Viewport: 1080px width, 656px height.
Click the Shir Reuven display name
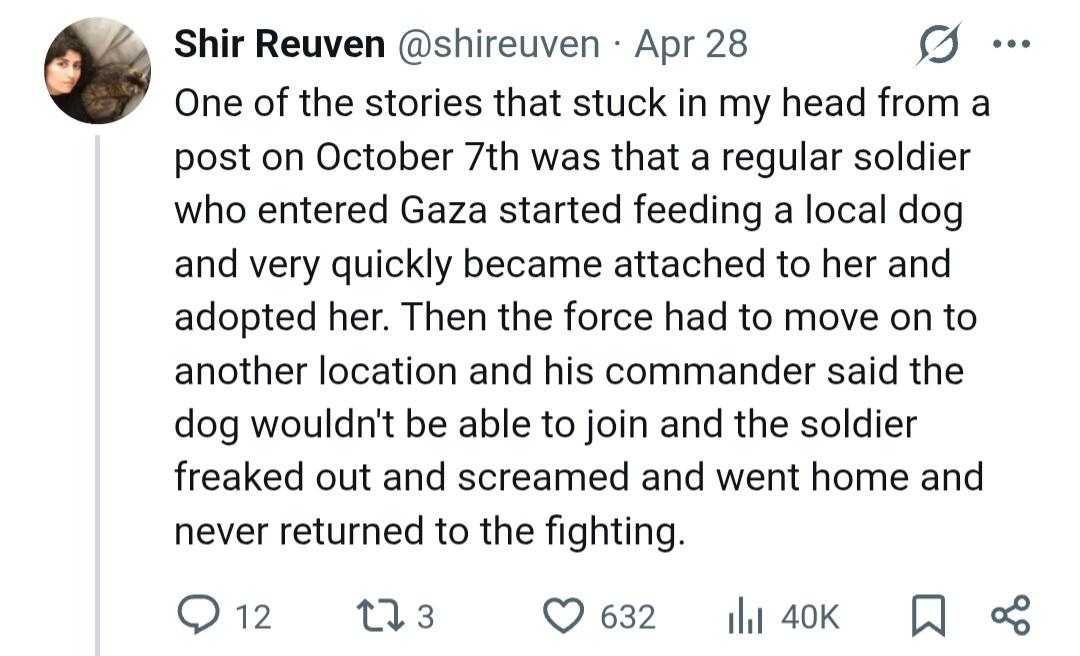click(279, 45)
